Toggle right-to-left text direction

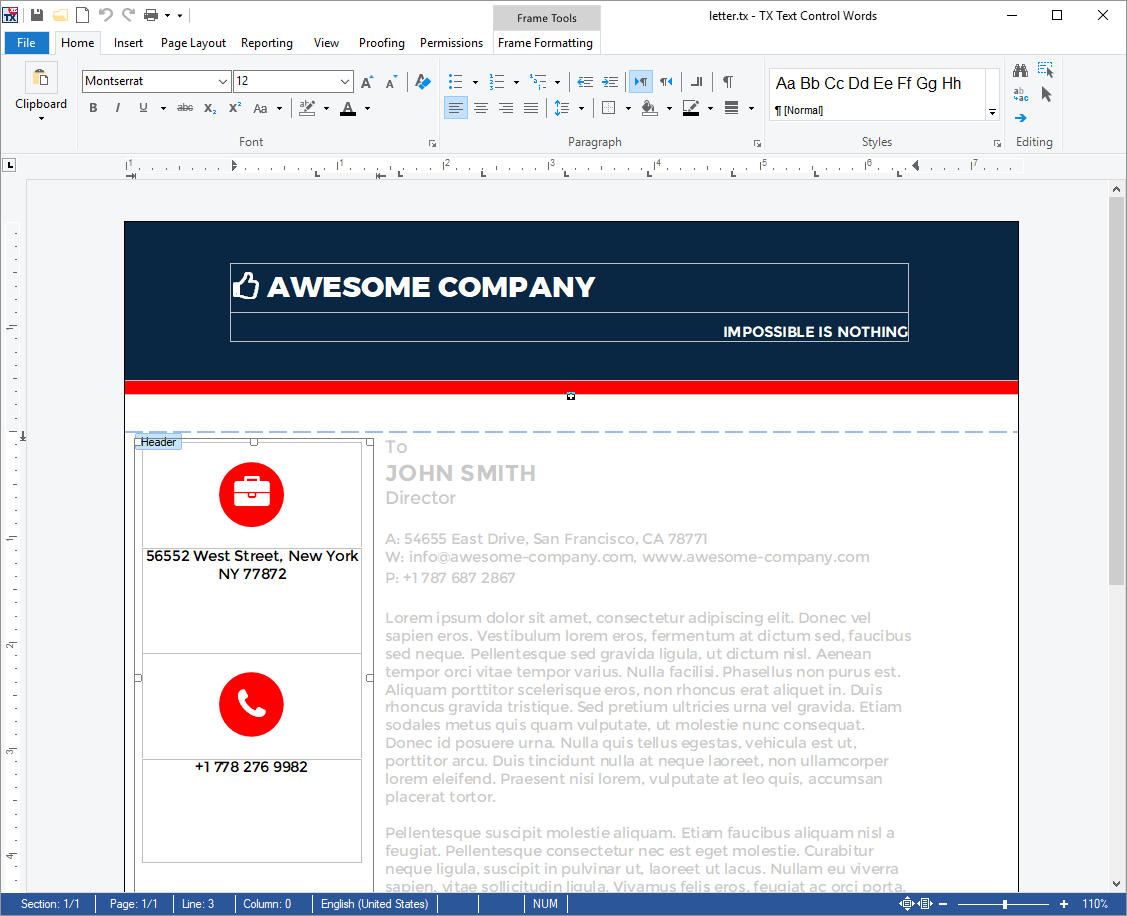click(666, 82)
